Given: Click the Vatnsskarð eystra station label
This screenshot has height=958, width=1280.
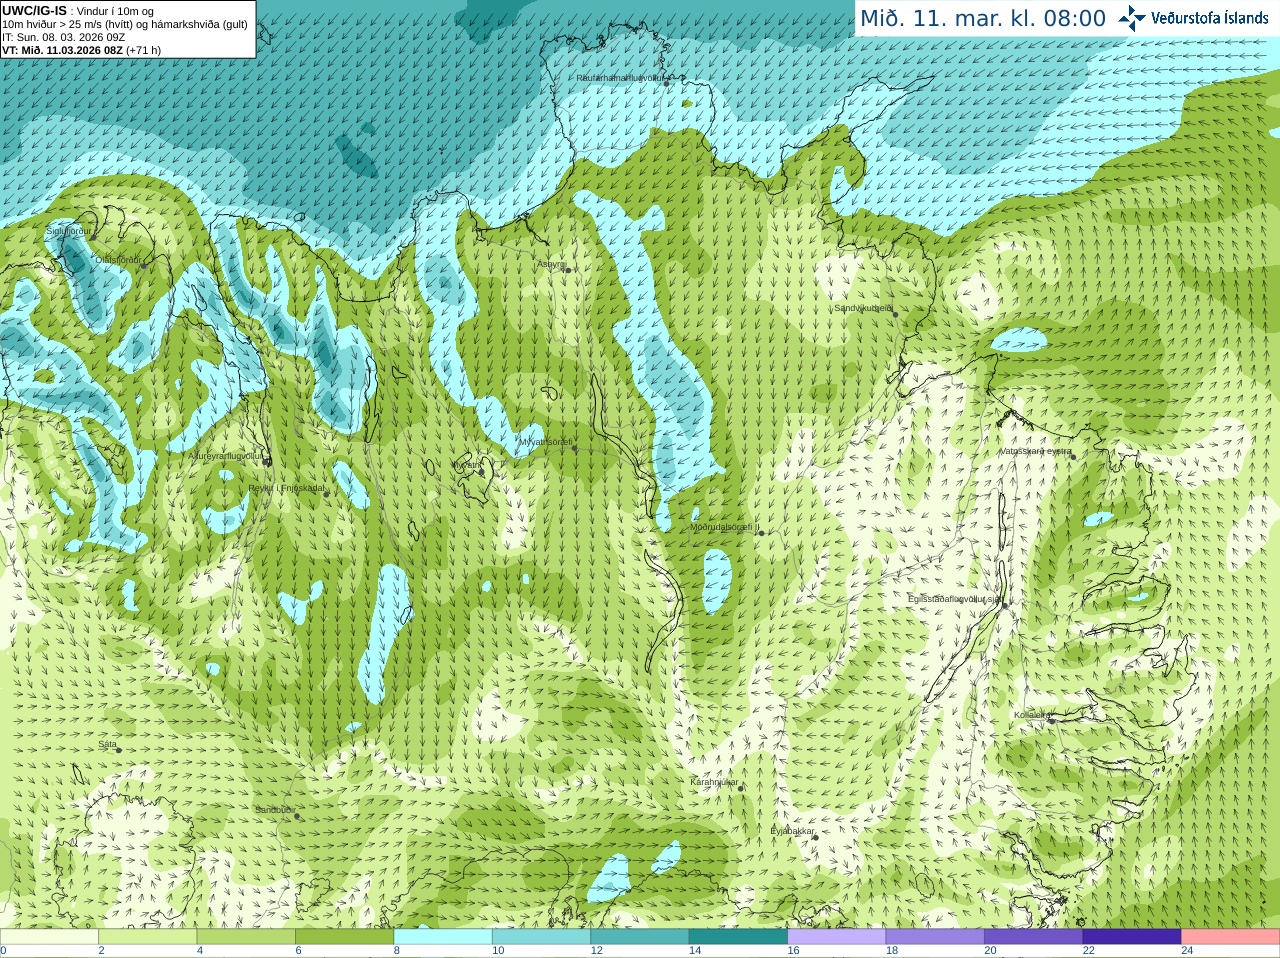Looking at the screenshot, I should (1036, 451).
